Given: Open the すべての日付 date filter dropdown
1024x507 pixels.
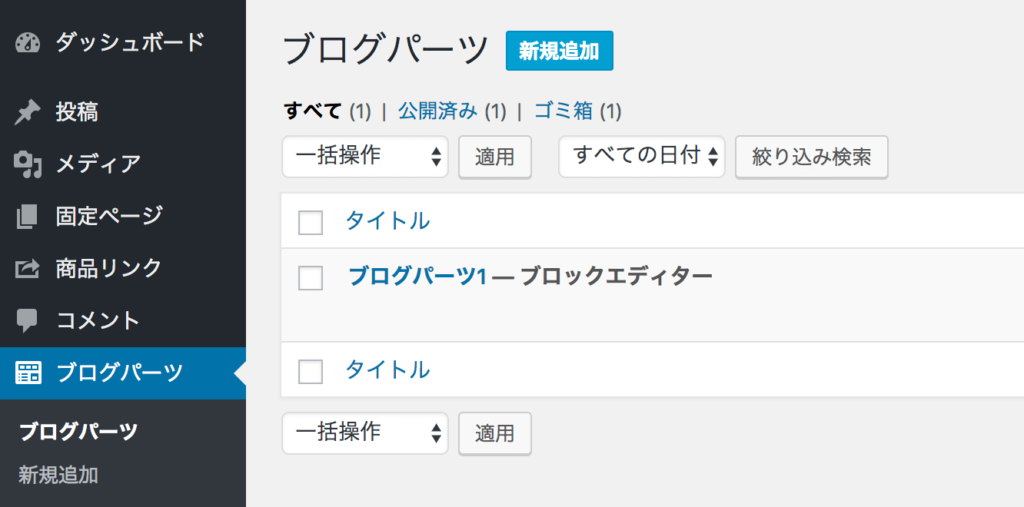Looking at the screenshot, I should click(642, 157).
